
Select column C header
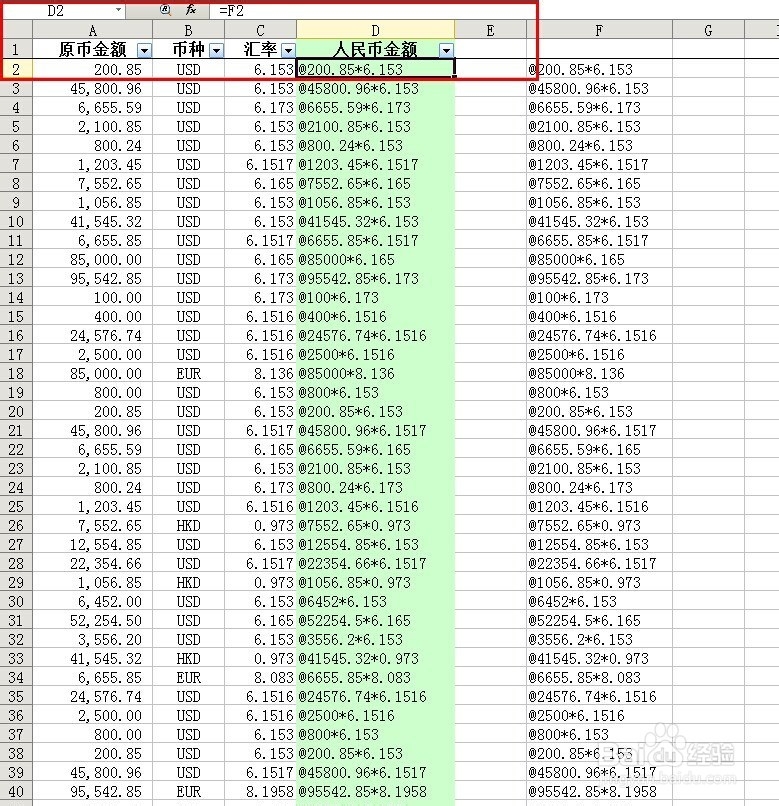click(x=260, y=30)
